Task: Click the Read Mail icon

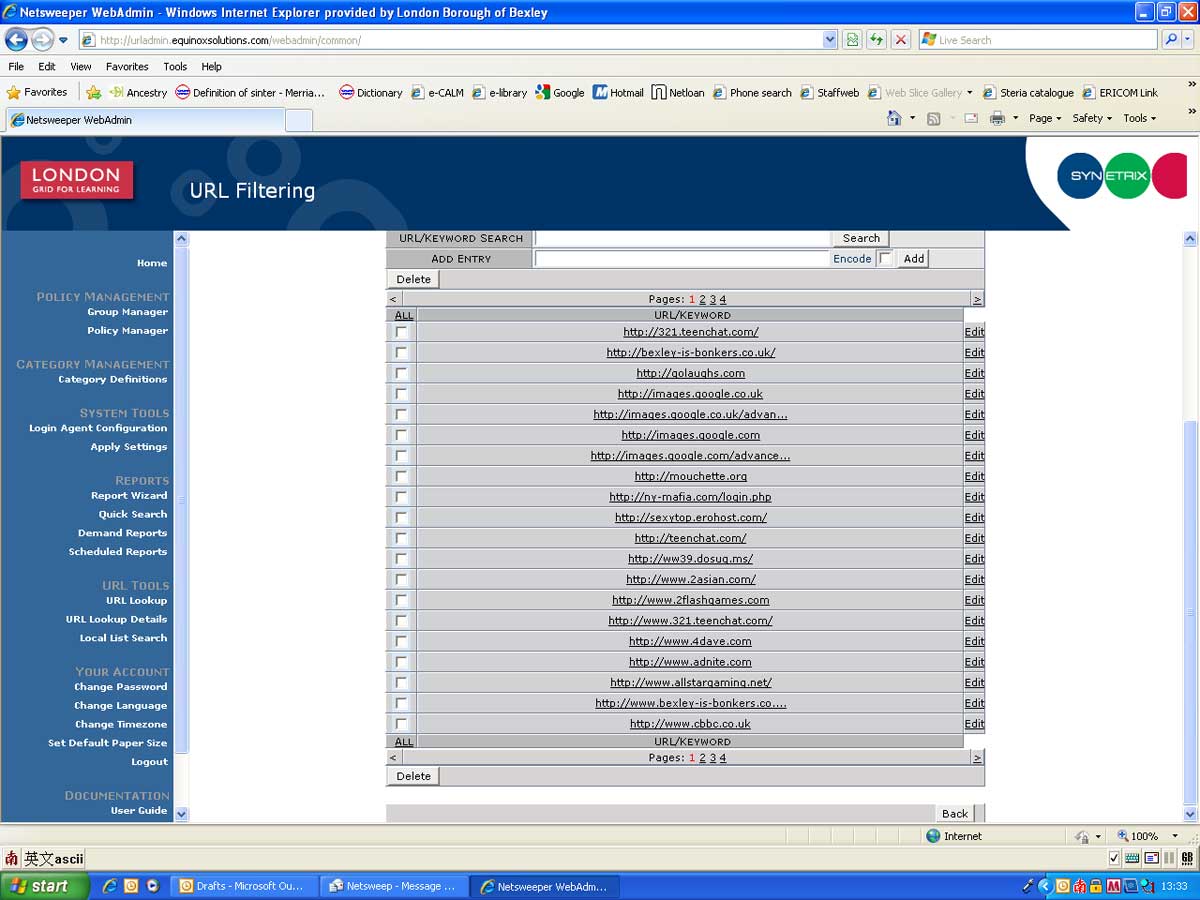Action: point(970,117)
